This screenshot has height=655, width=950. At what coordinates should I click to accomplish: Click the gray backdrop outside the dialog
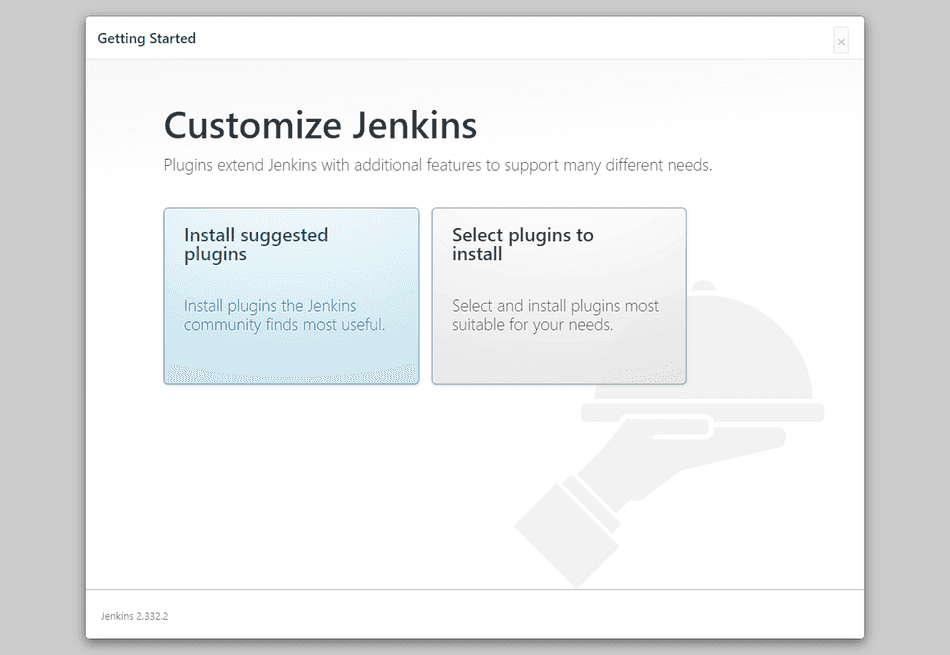40,330
